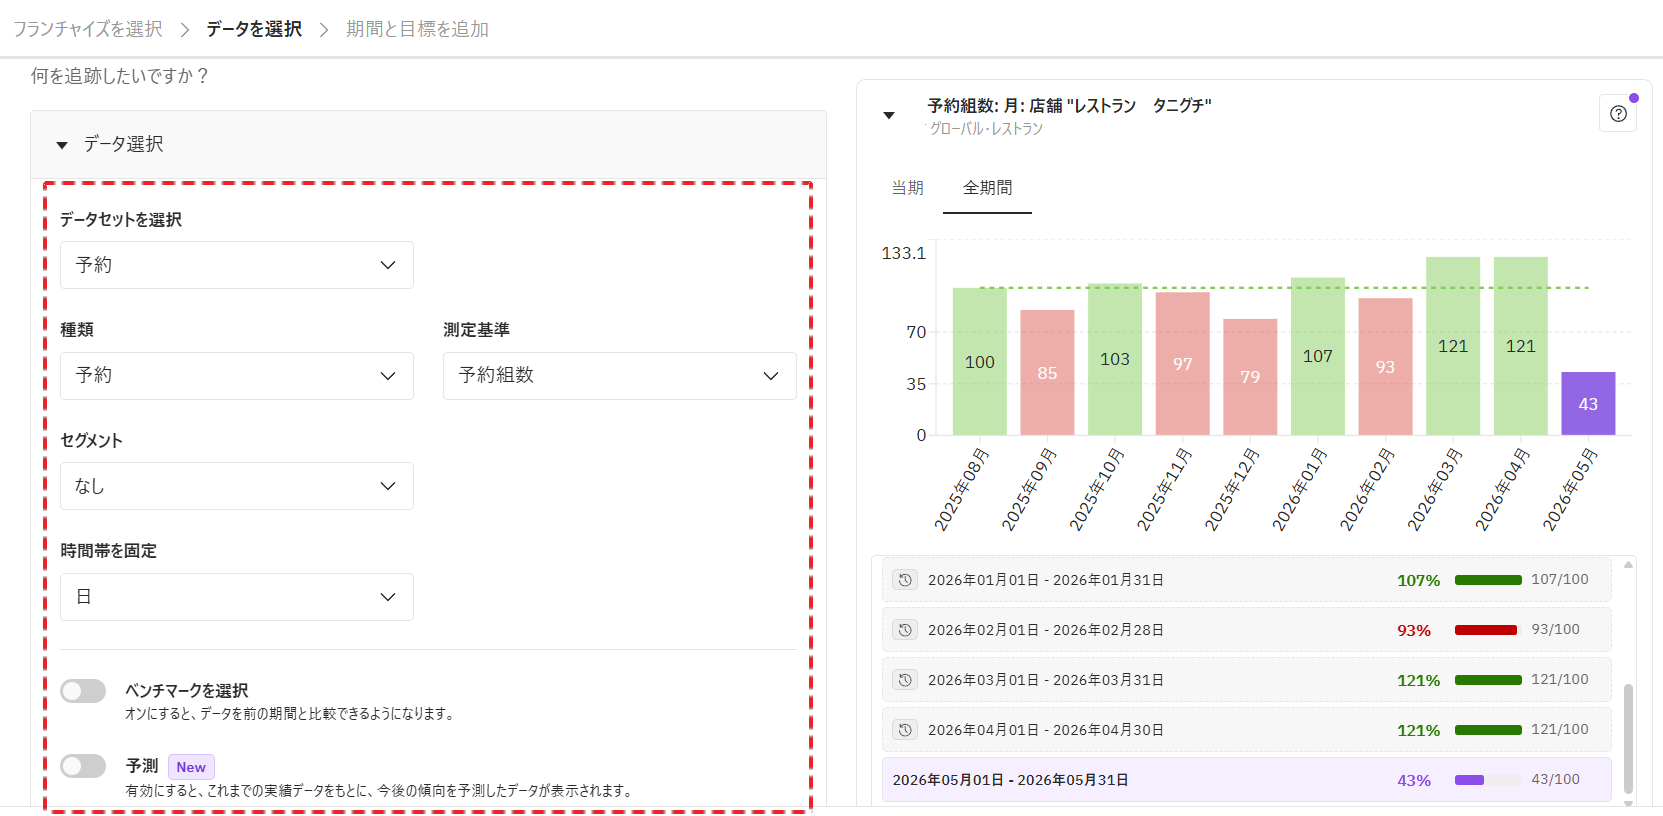The height and width of the screenshot is (816, 1663).
Task: Click the 2025年08月 bar showing 100
Action: pyautogui.click(x=980, y=361)
